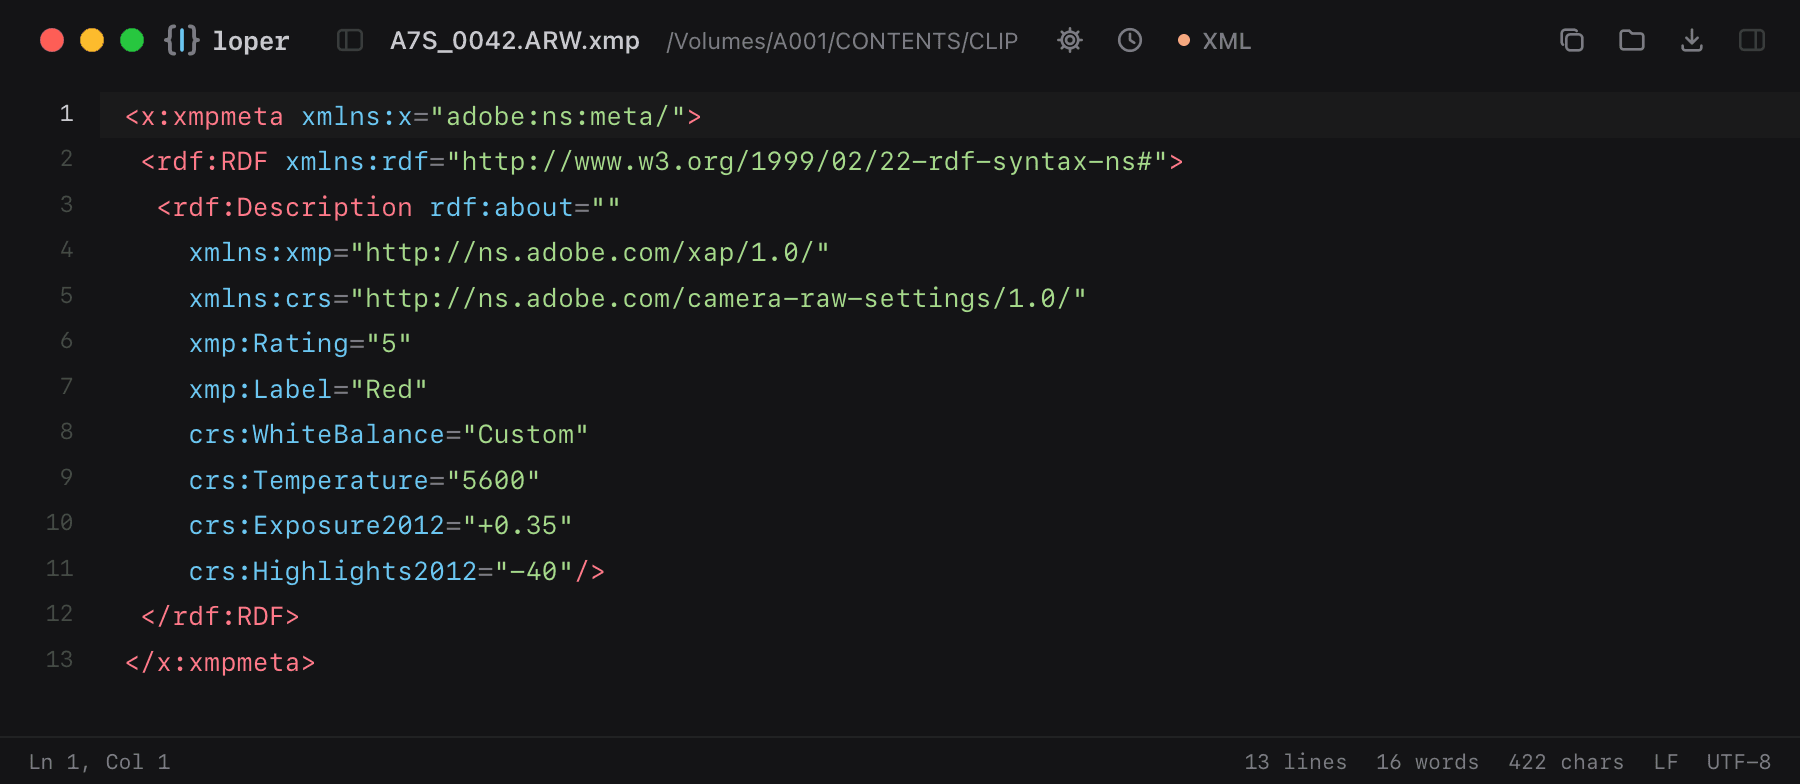
Task: Click the LF line ending indicator
Action: coord(1666,762)
